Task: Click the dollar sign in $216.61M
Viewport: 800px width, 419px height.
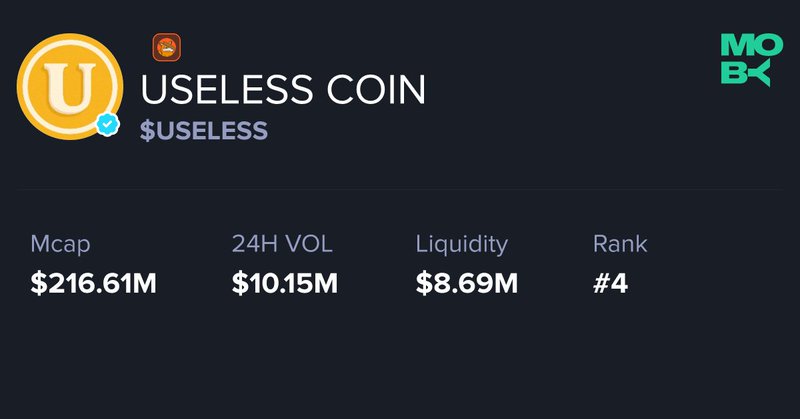Action: pyautogui.click(x=37, y=283)
